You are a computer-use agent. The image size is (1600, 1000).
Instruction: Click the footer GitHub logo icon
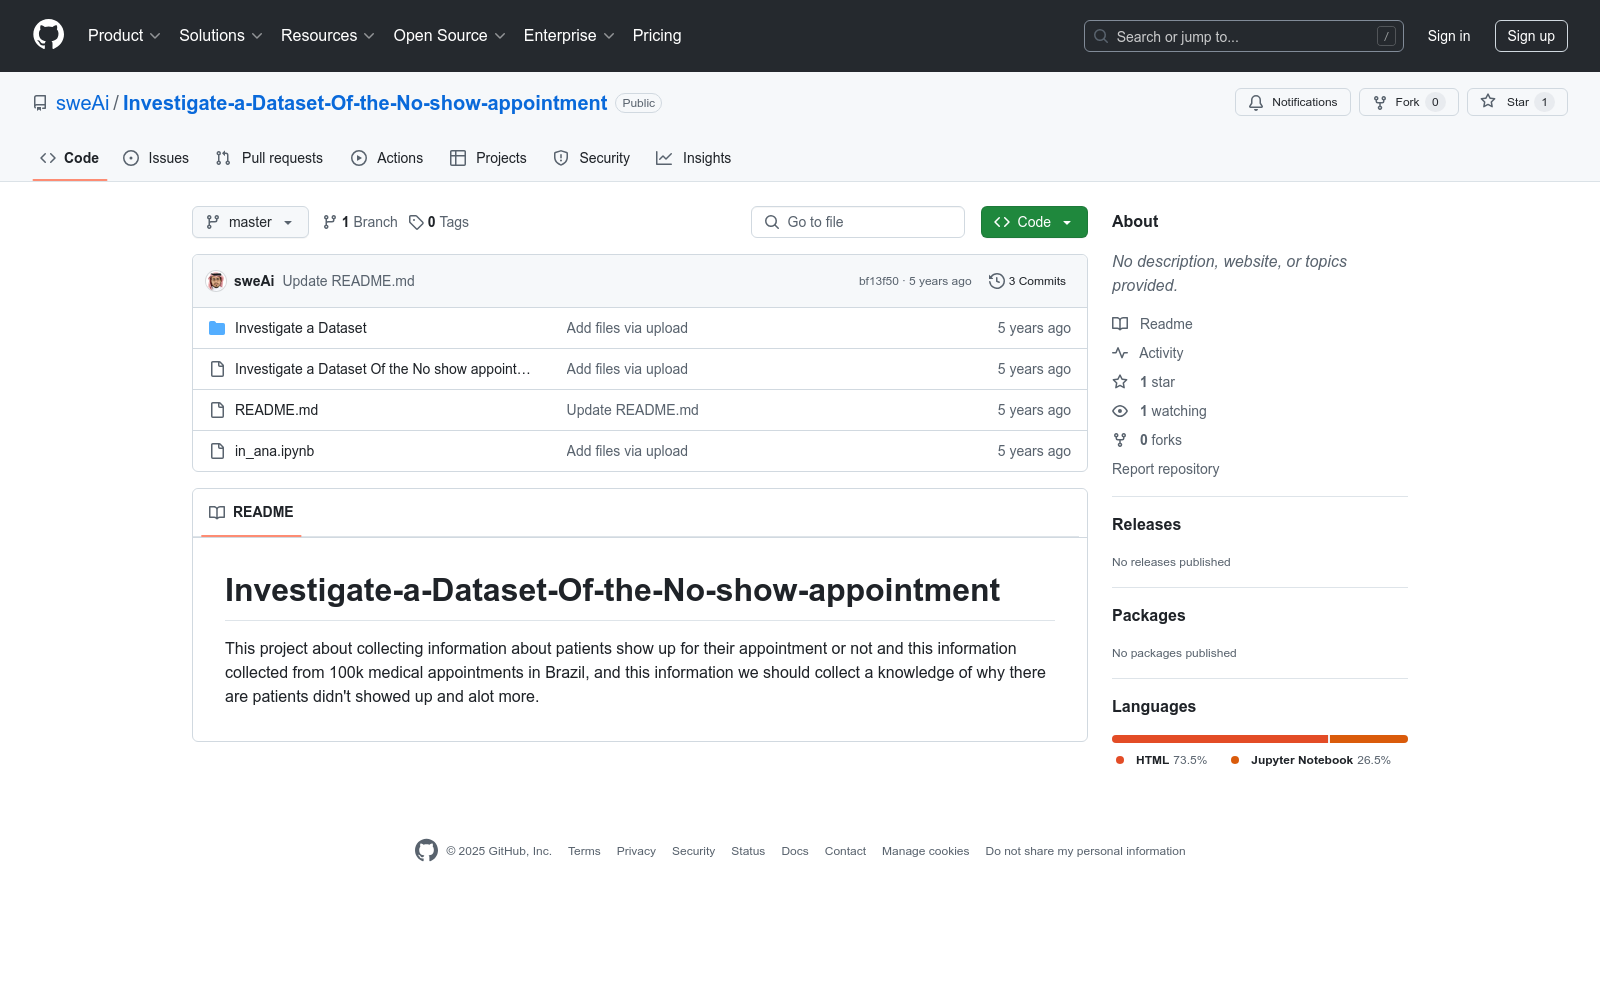[426, 851]
